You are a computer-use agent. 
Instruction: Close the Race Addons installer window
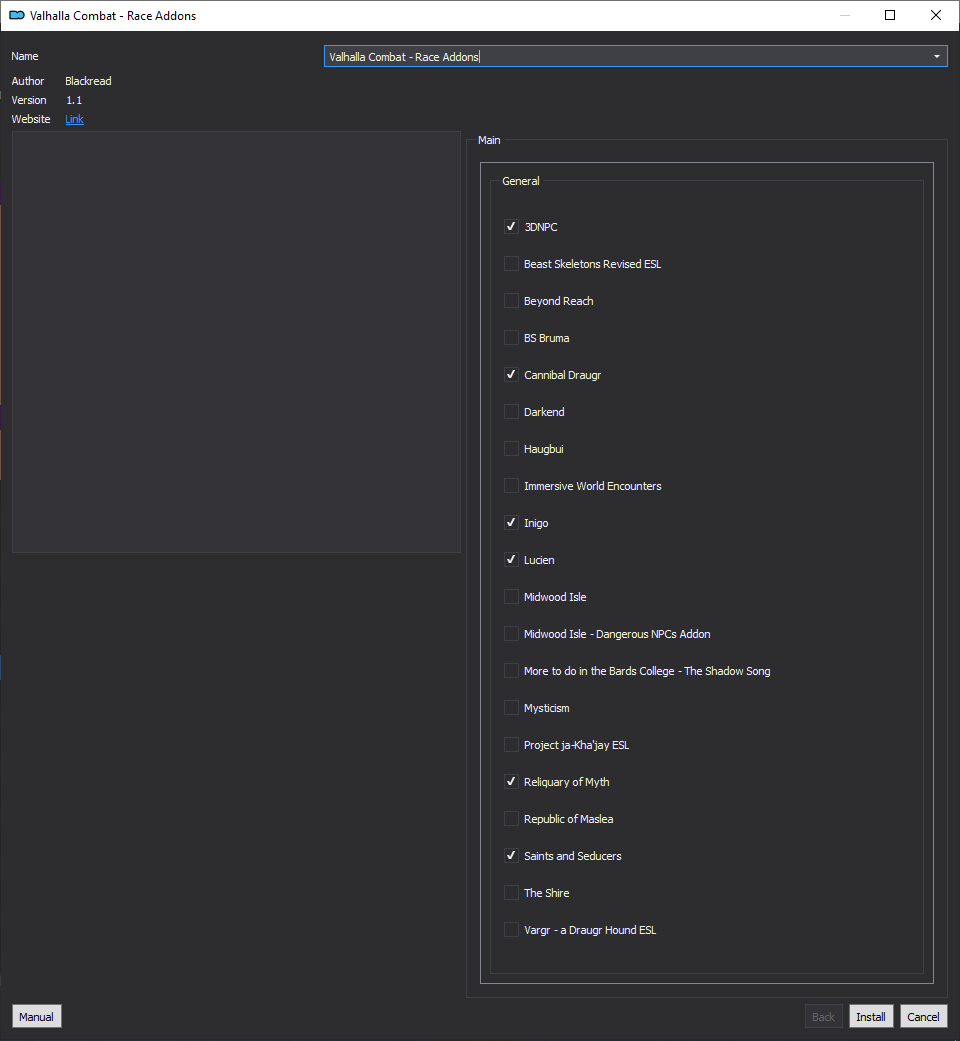[x=935, y=15]
